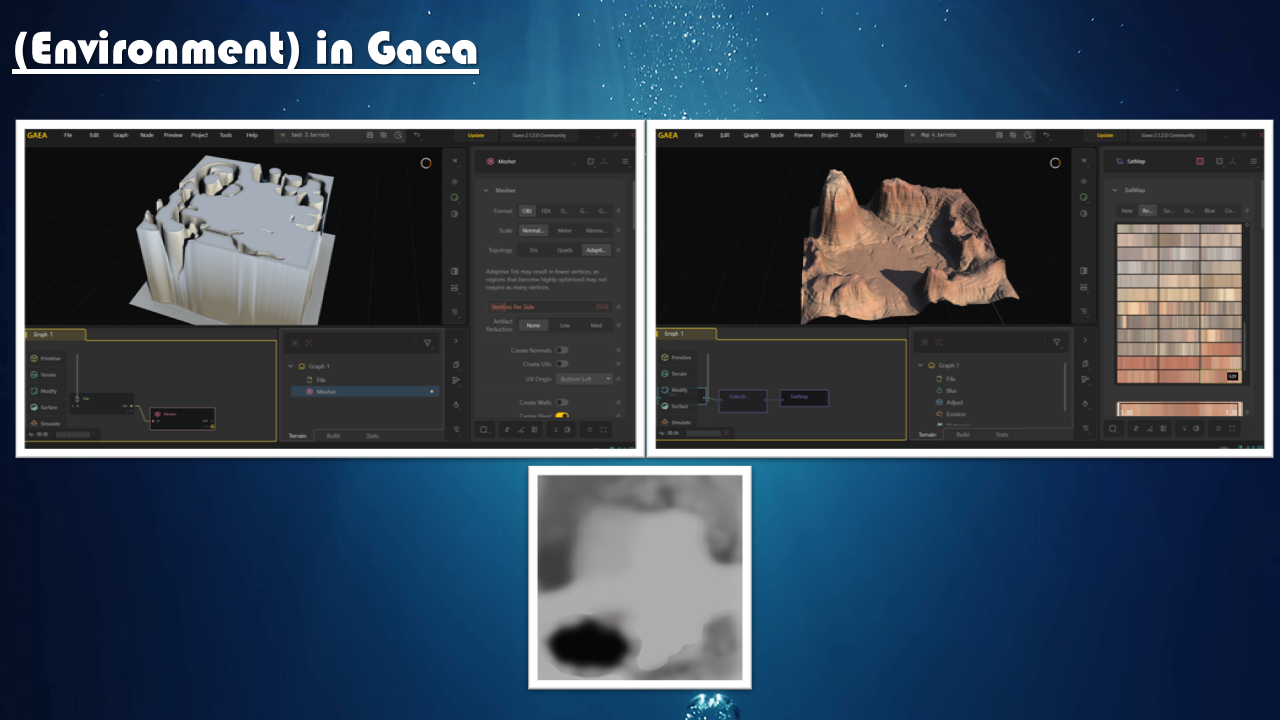
Task: Click the Mesher node icon in outline list
Action: pyautogui.click(x=309, y=392)
